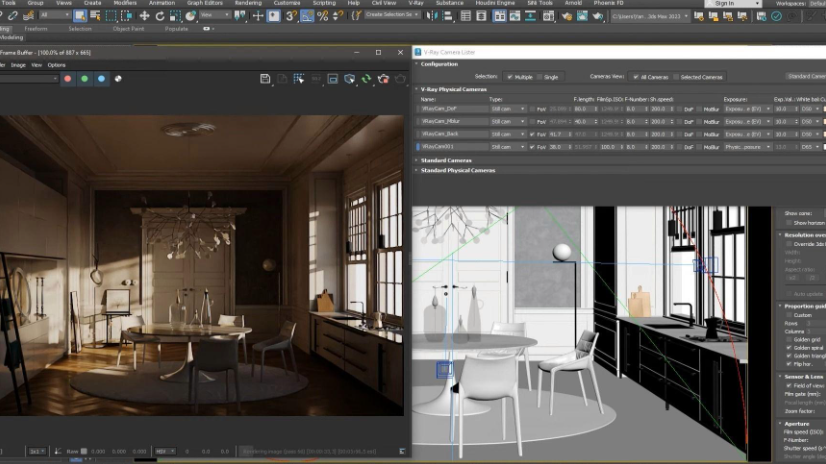The image size is (826, 464).
Task: Open Exposure dropdown for VRayCam_Back
Action: pos(748,134)
